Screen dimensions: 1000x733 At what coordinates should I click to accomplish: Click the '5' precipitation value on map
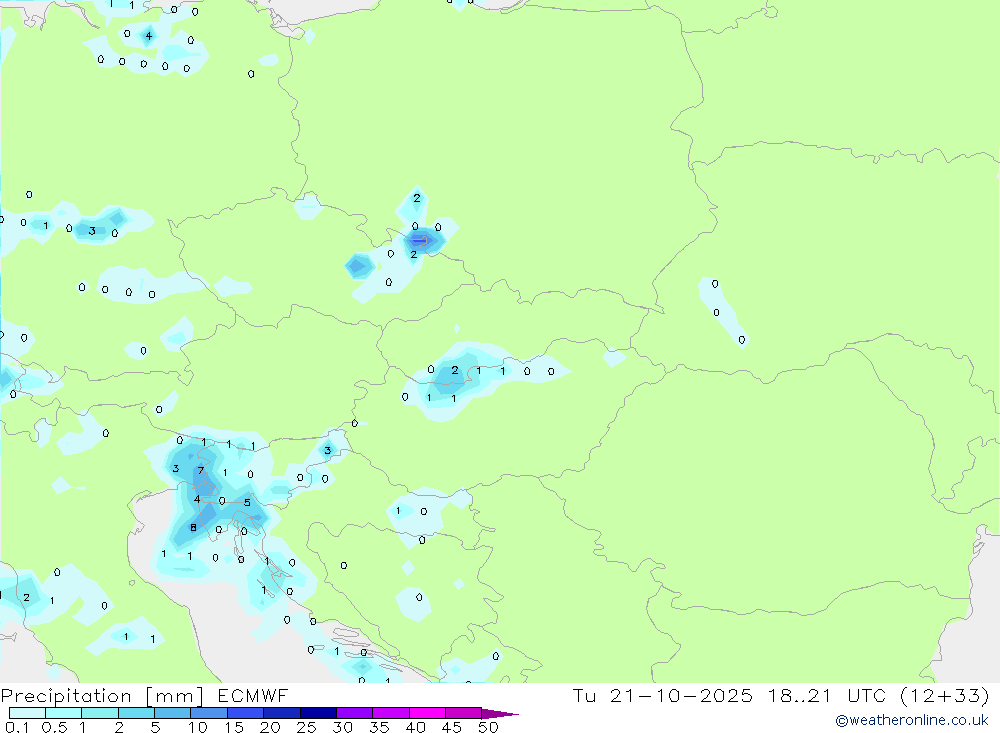pos(247,503)
